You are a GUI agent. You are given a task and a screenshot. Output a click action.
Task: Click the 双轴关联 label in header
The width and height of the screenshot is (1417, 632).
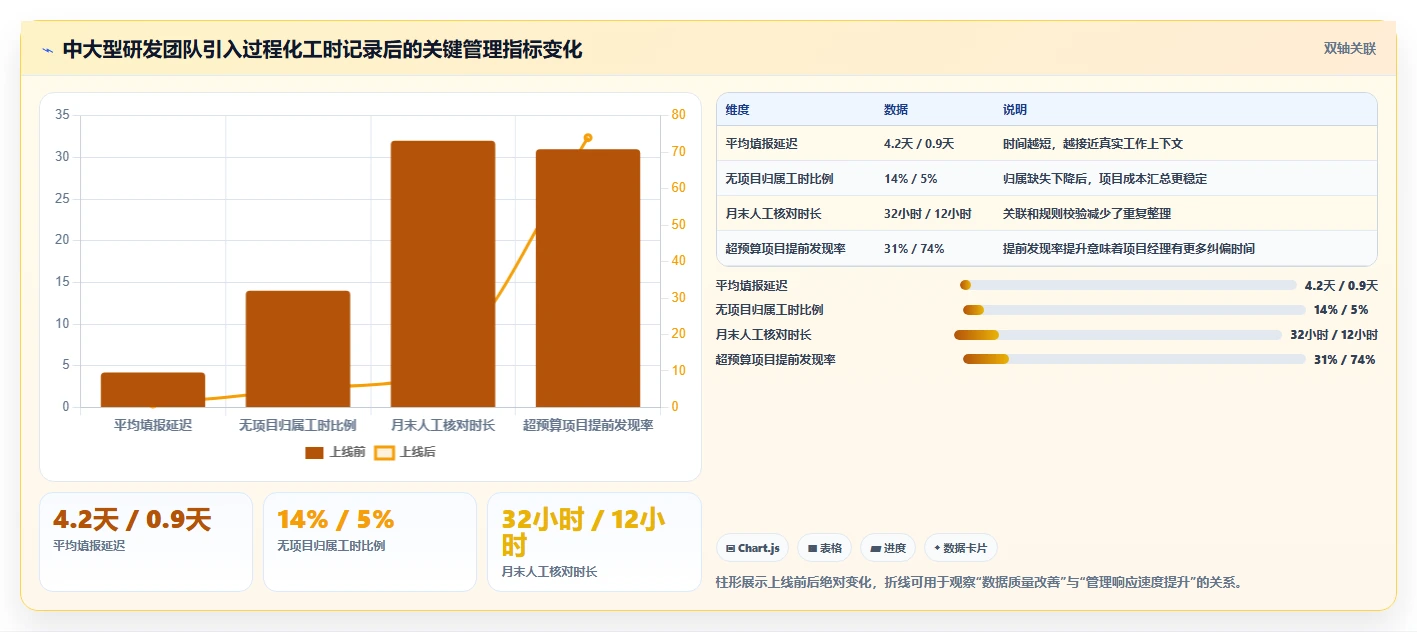click(x=1350, y=49)
